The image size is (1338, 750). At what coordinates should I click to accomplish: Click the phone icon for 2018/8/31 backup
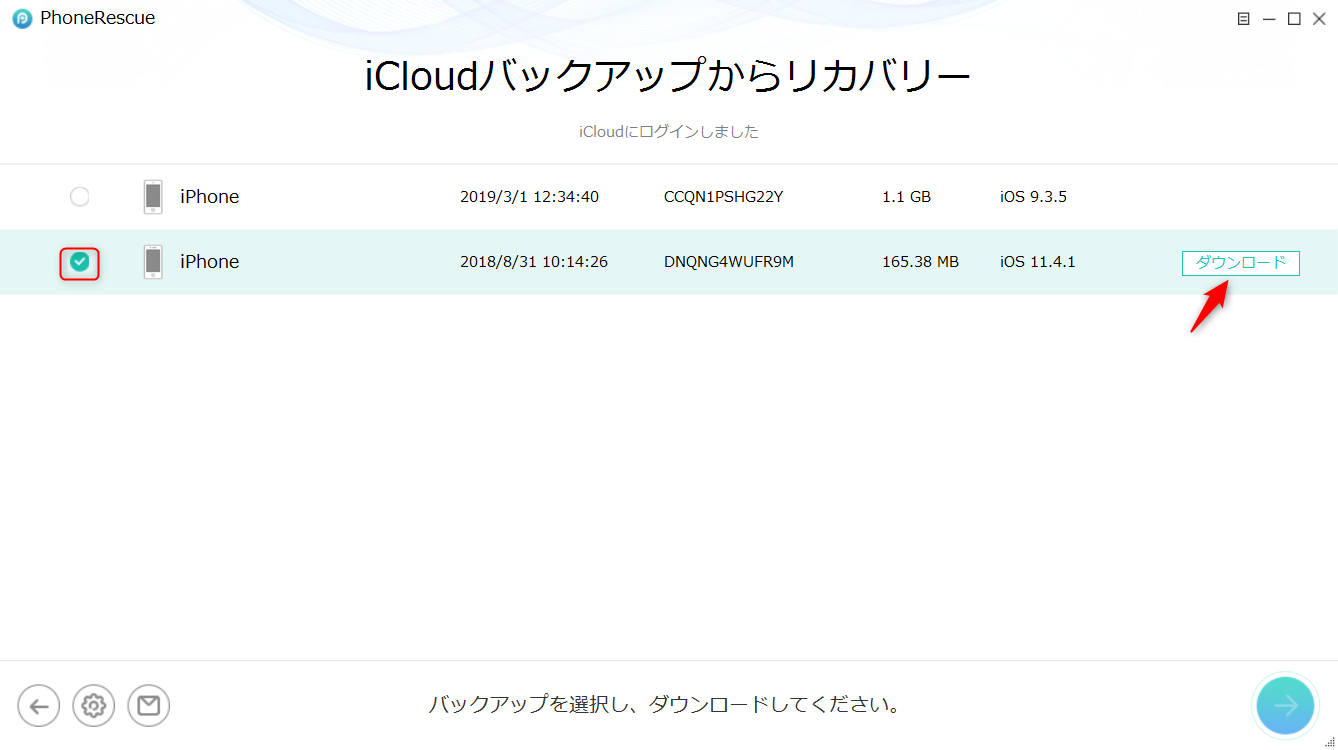point(153,262)
